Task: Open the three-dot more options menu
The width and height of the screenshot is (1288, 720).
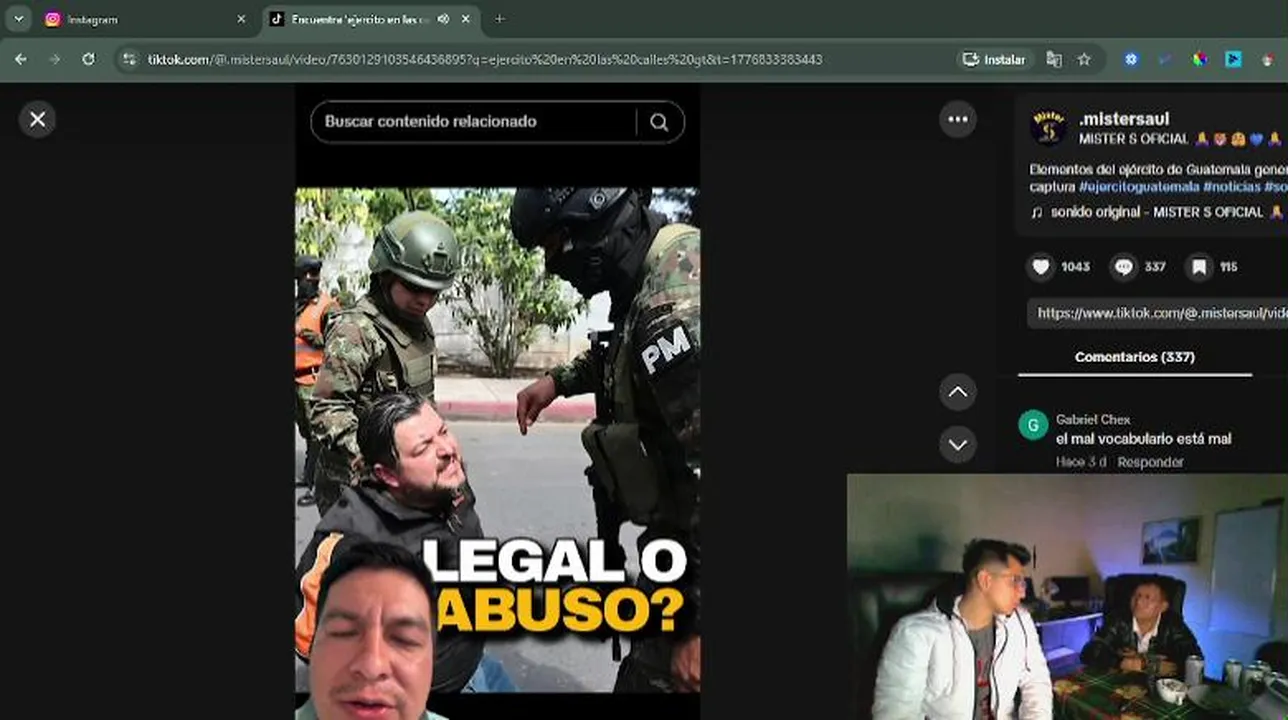Action: coord(957,120)
